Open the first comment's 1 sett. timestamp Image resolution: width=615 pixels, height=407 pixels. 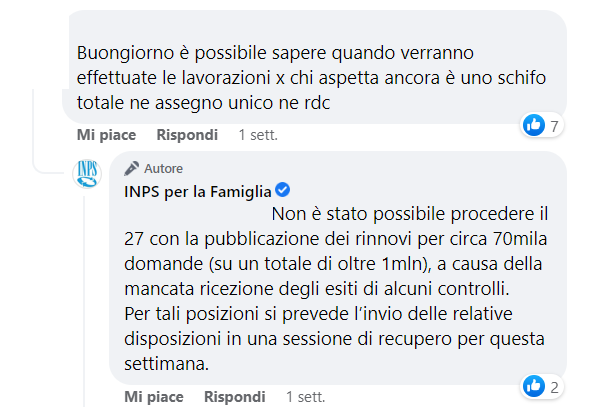coord(258,135)
